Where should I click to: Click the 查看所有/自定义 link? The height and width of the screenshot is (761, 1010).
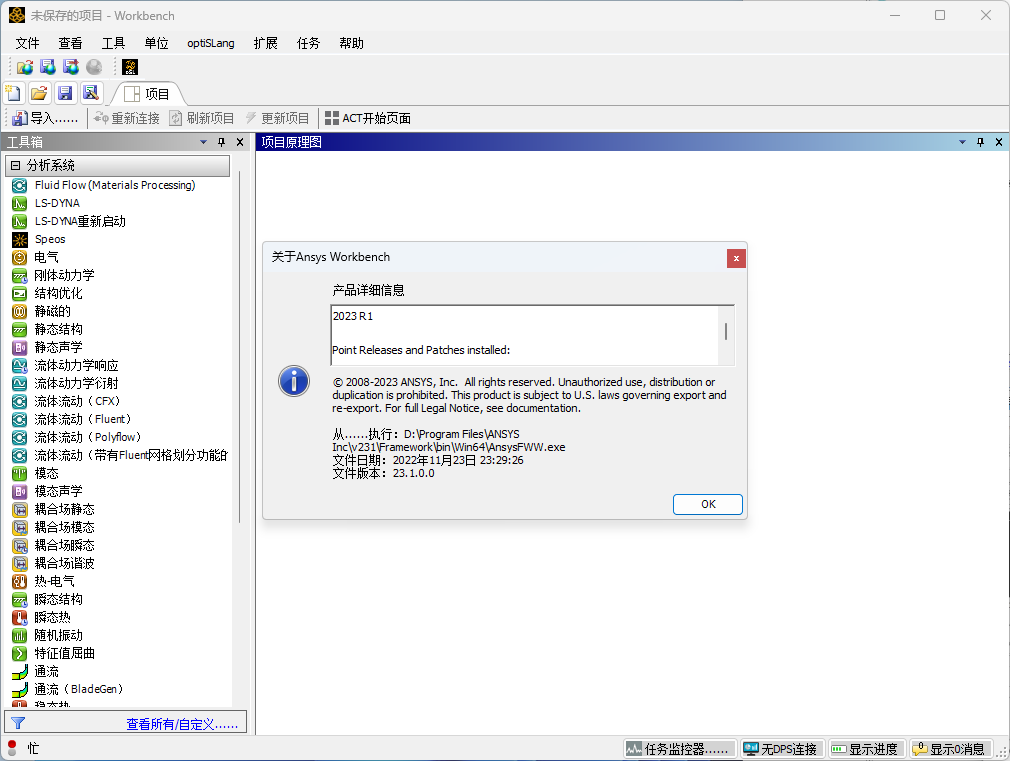click(182, 724)
